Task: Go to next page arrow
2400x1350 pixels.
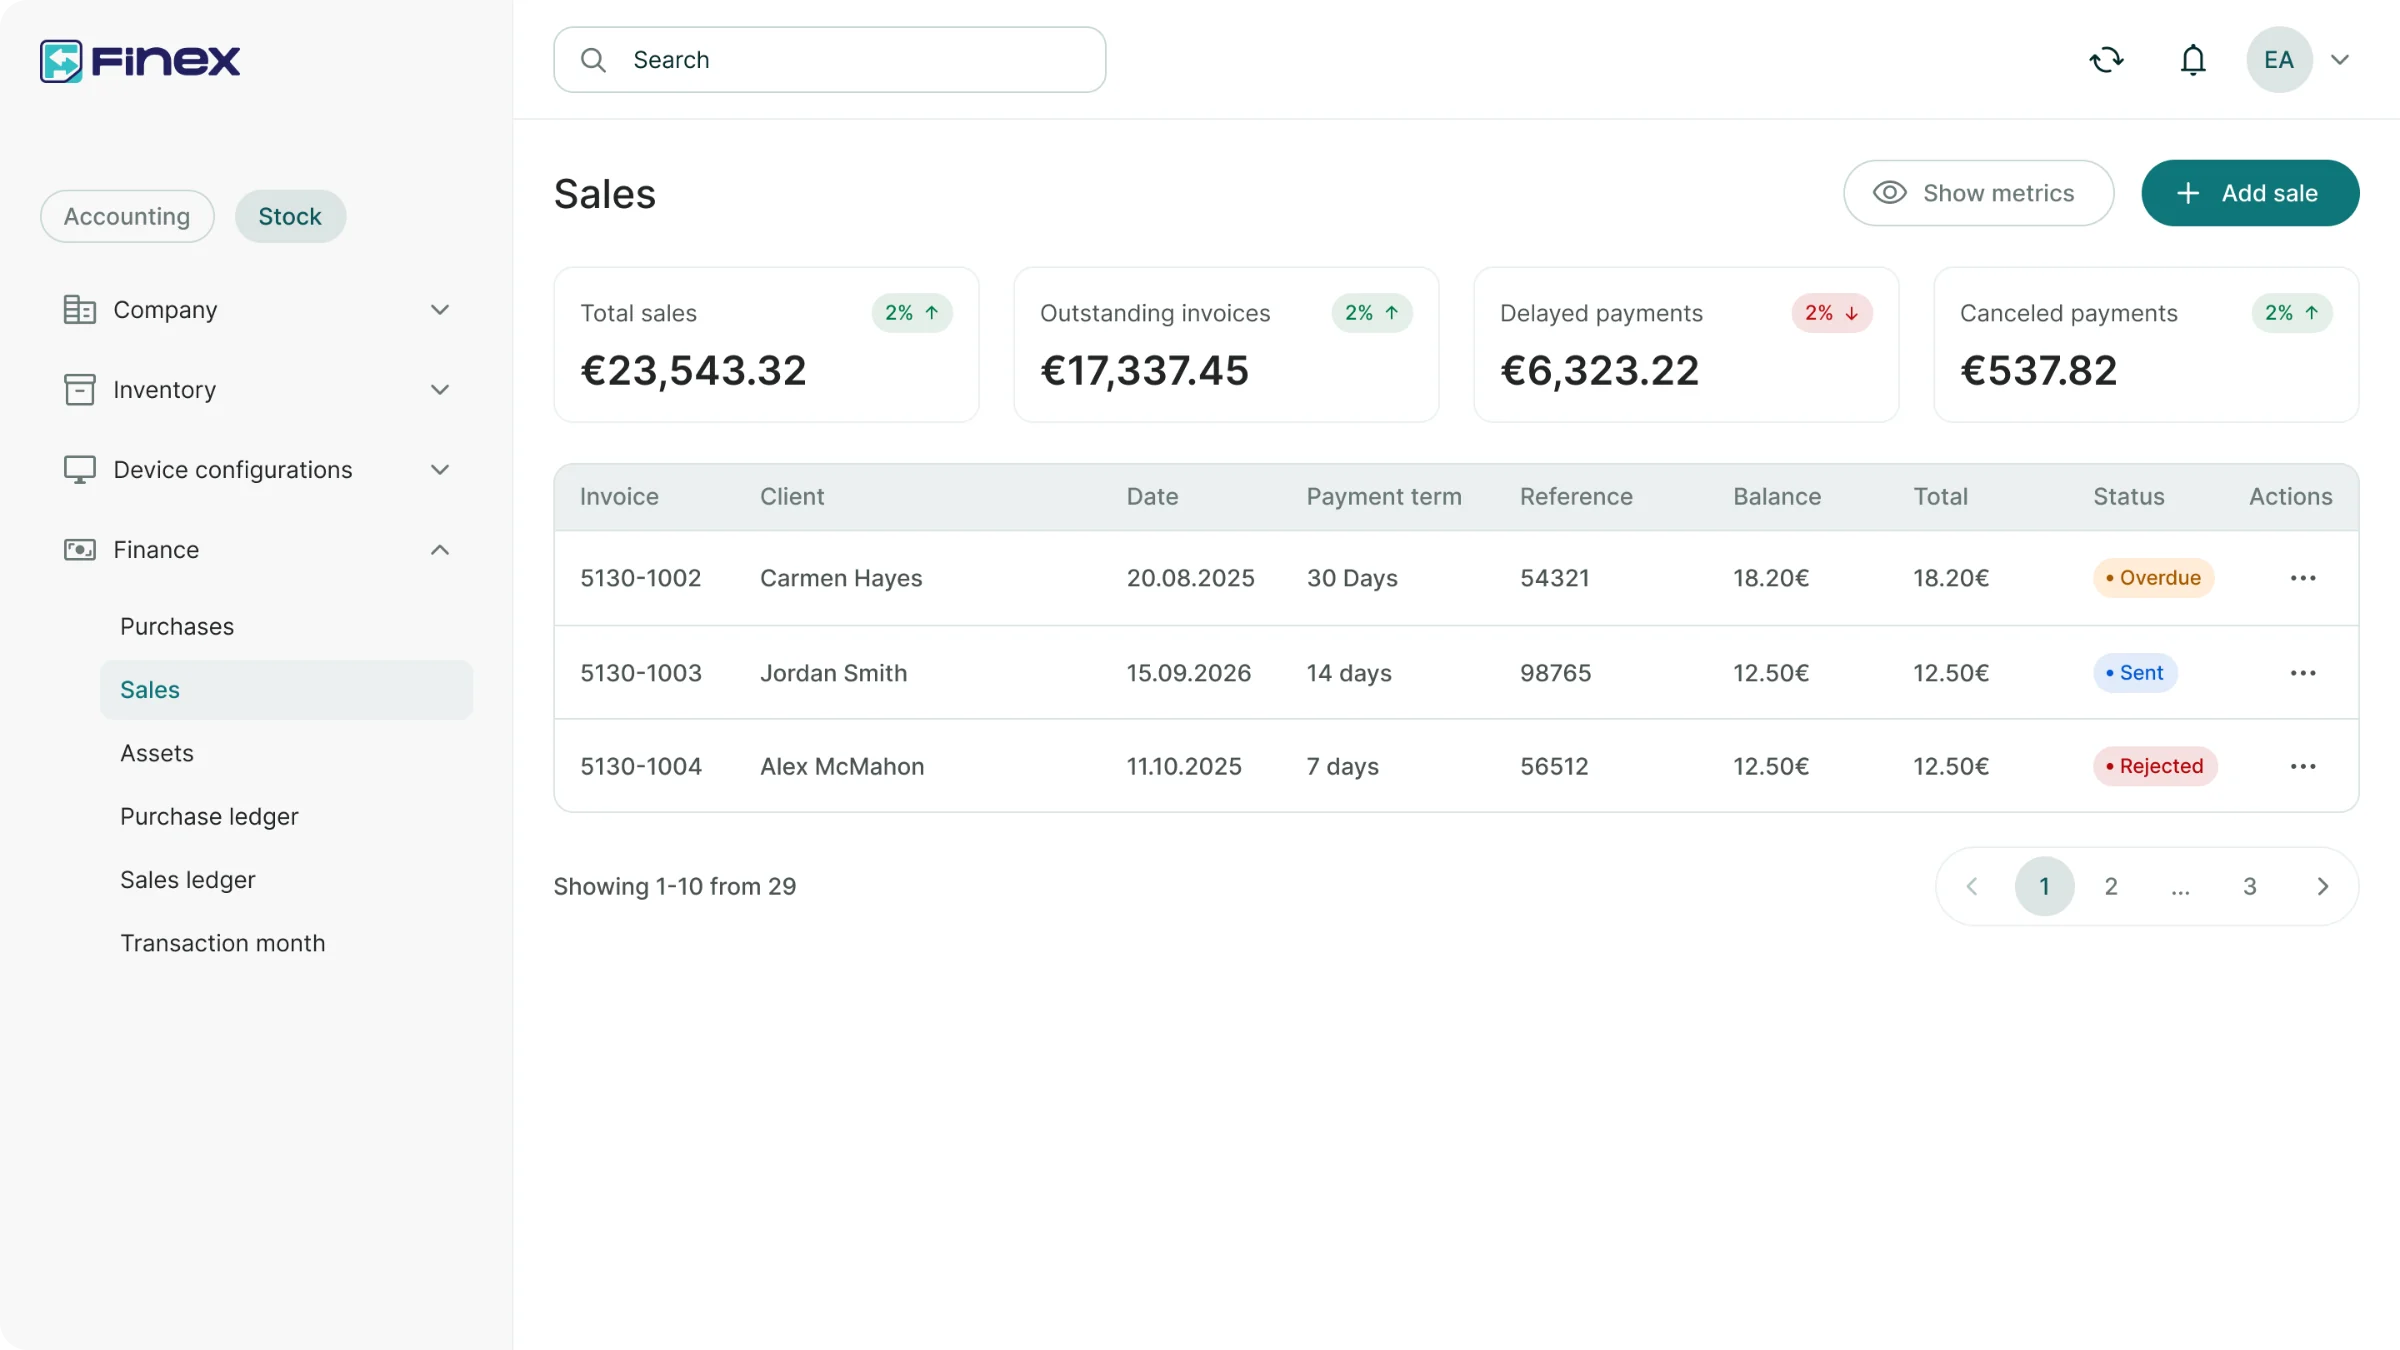Action: tap(2322, 886)
